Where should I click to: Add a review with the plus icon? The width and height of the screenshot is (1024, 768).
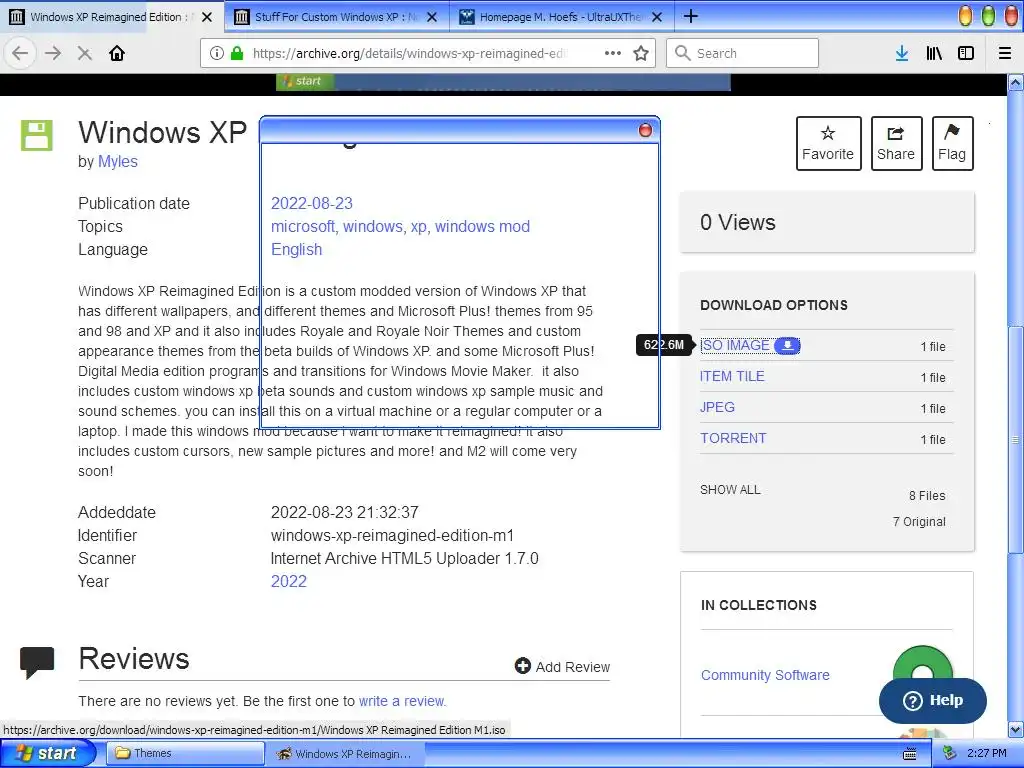tap(522, 666)
